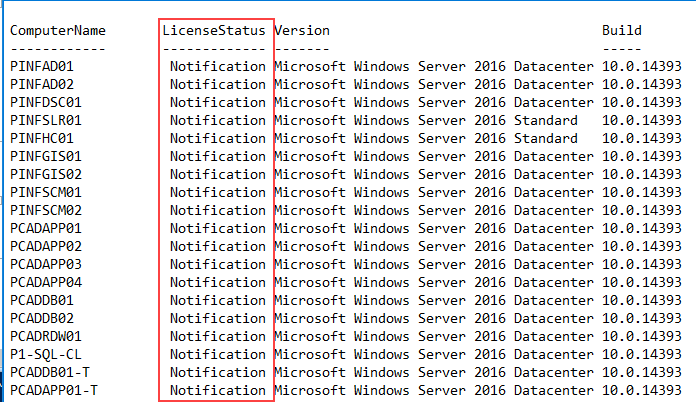Click computer name PINFSLR01
This screenshot has height=402, width=696.
click(46, 120)
